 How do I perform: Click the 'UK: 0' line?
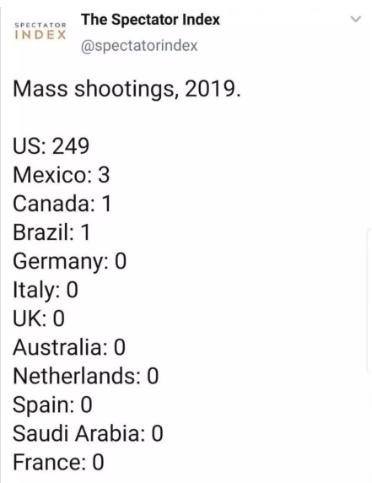(39, 318)
